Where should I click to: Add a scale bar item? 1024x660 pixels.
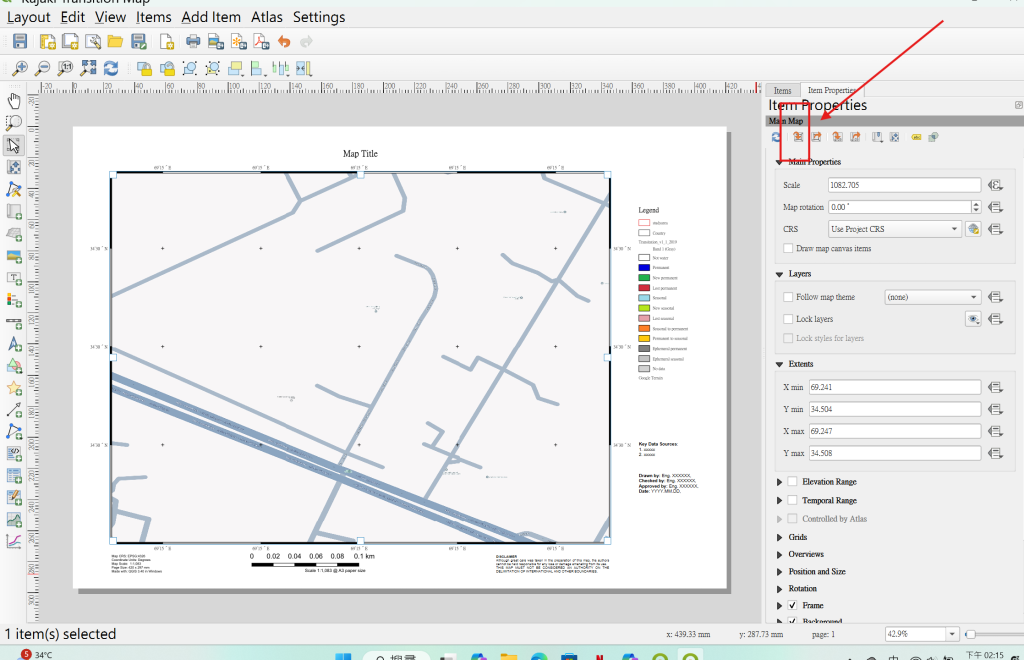tap(14, 322)
